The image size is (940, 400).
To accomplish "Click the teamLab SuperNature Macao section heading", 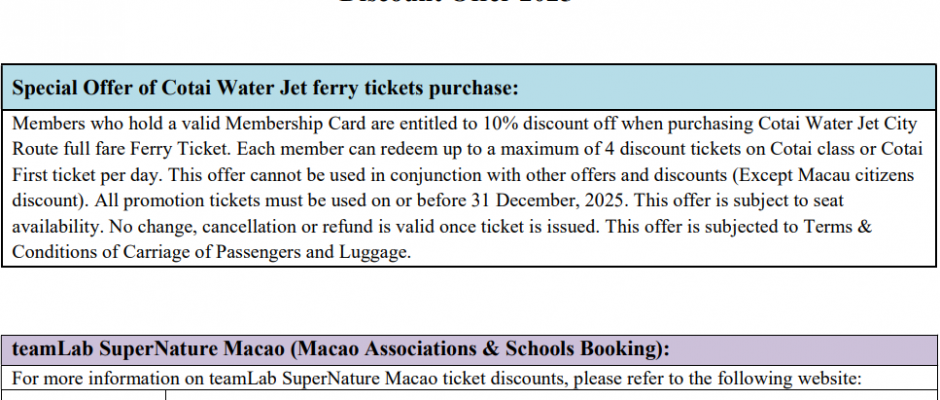I will (x=340, y=349).
